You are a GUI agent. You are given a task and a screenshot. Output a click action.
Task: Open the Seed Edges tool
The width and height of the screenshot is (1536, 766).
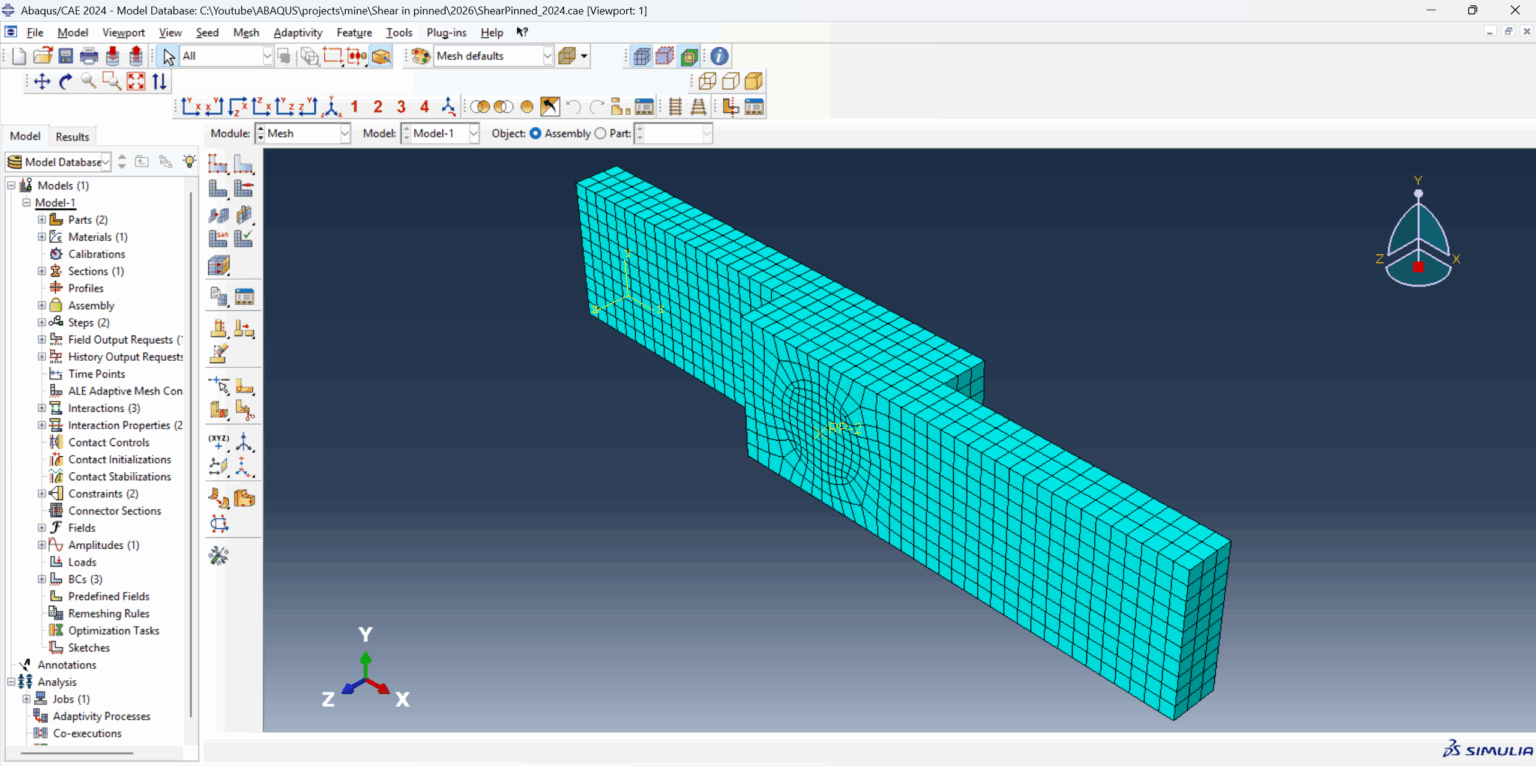point(243,162)
